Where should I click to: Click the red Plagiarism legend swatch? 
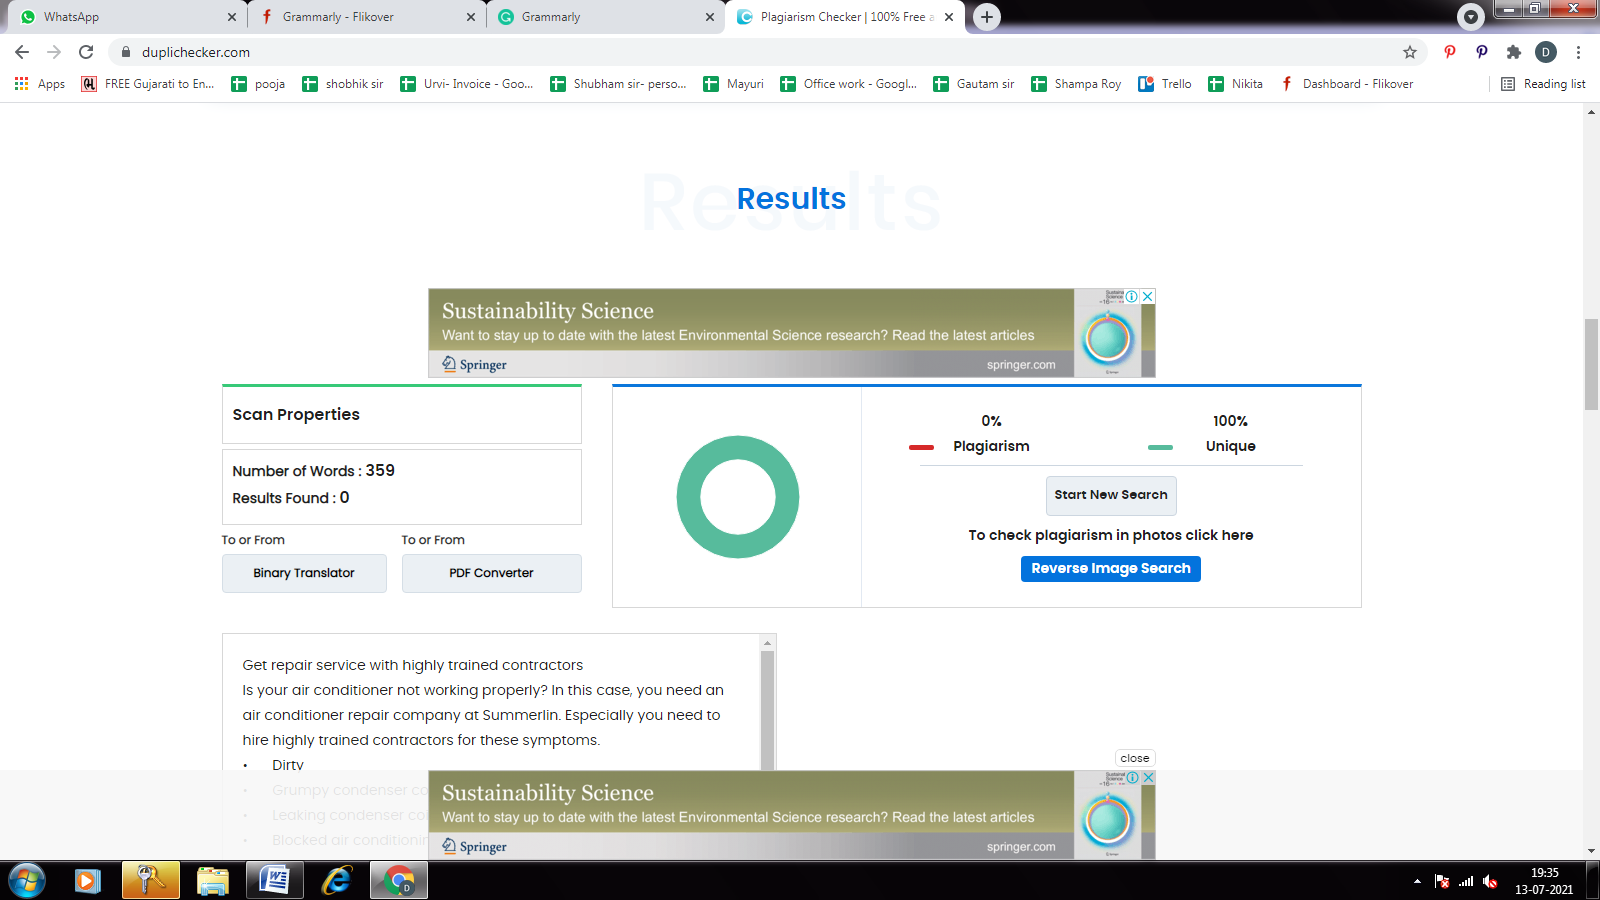[x=921, y=447]
